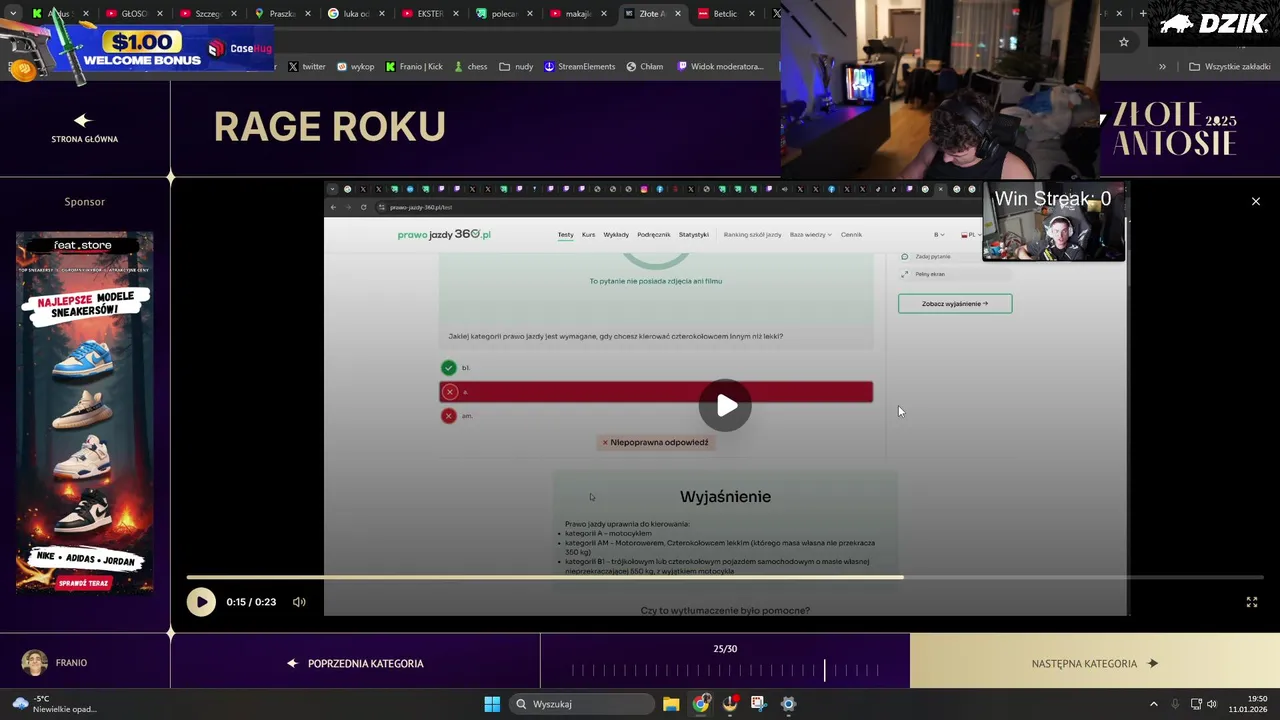
Task: Click the Zobacz wyjaśnienie button in the video
Action: (955, 304)
